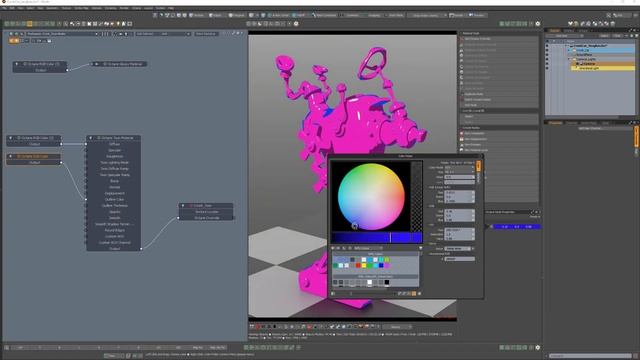
Task: Select the Roughness input on Toon Material node
Action: click(114, 156)
